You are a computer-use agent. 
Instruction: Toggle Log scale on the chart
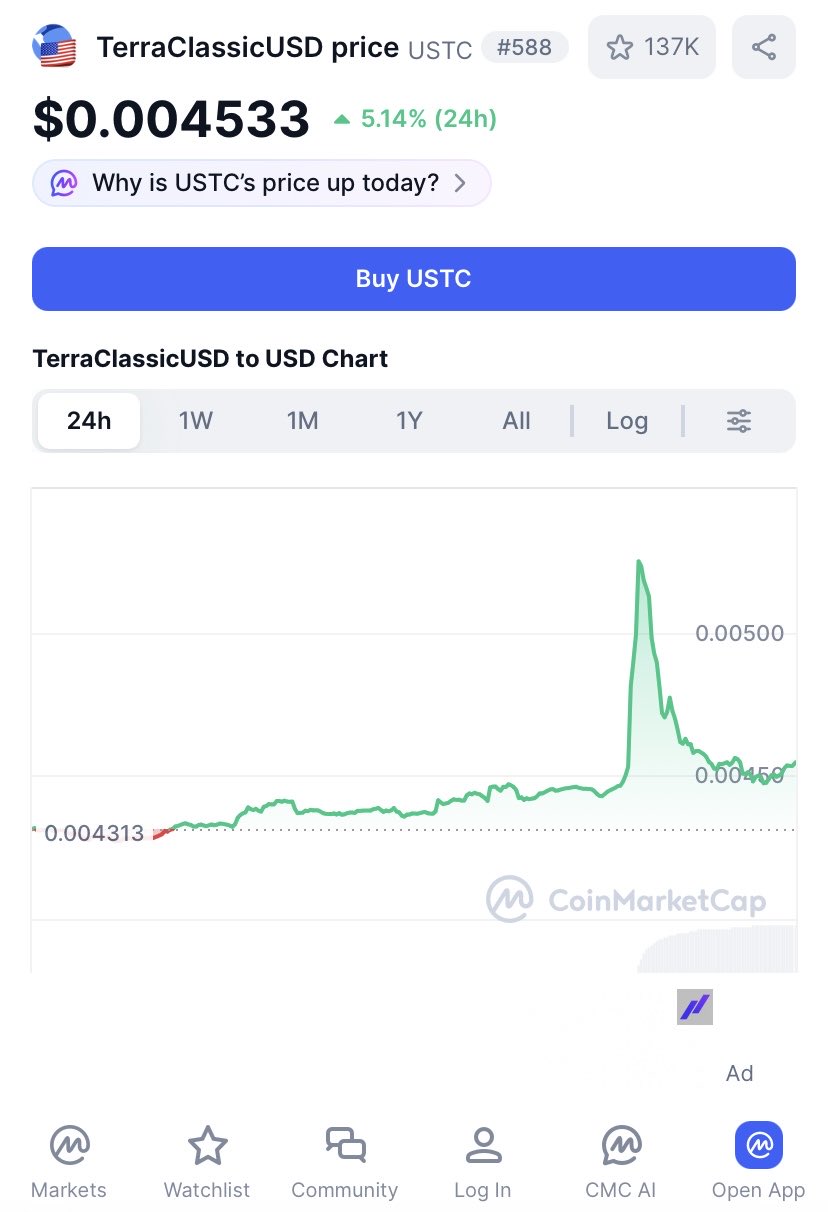point(627,421)
